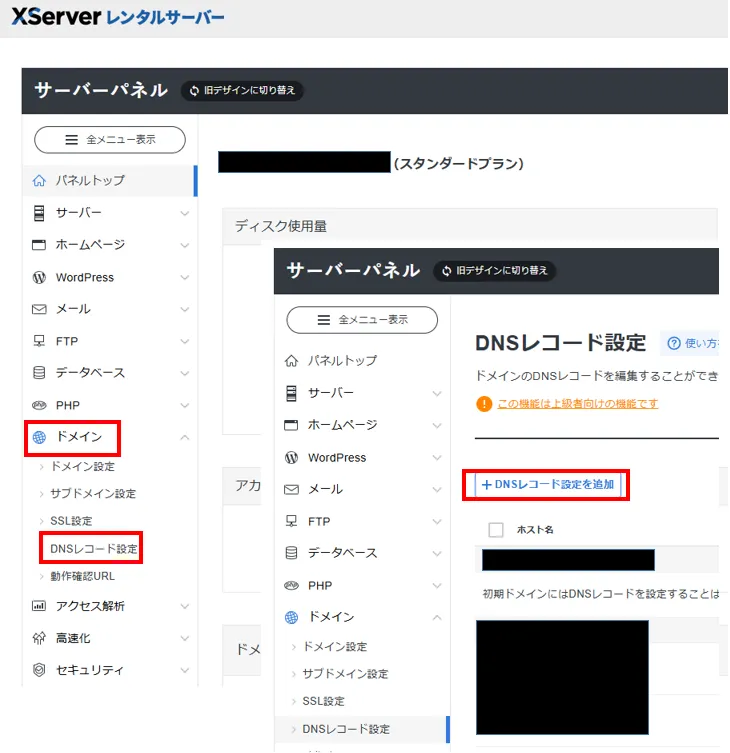Expand the FTP chevron in the front panel

coord(437,521)
